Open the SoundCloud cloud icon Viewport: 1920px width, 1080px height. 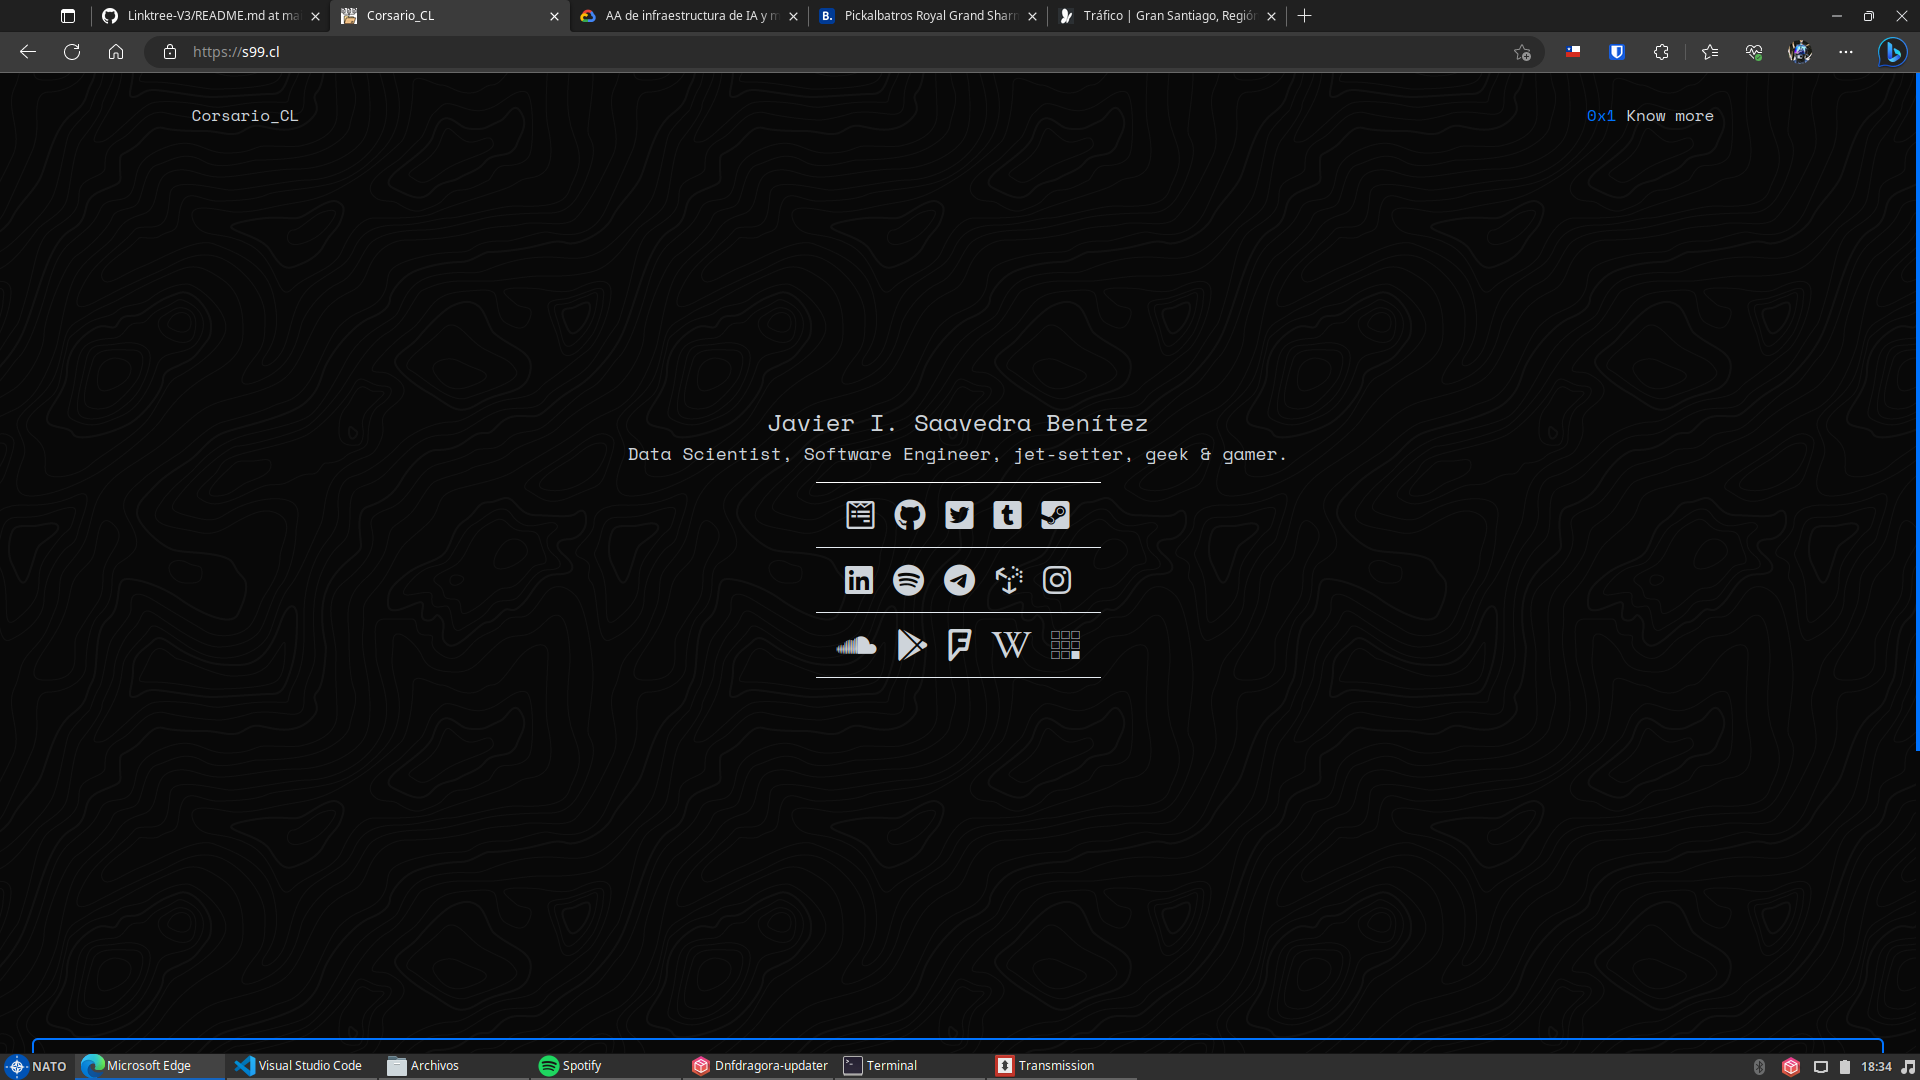coord(857,645)
